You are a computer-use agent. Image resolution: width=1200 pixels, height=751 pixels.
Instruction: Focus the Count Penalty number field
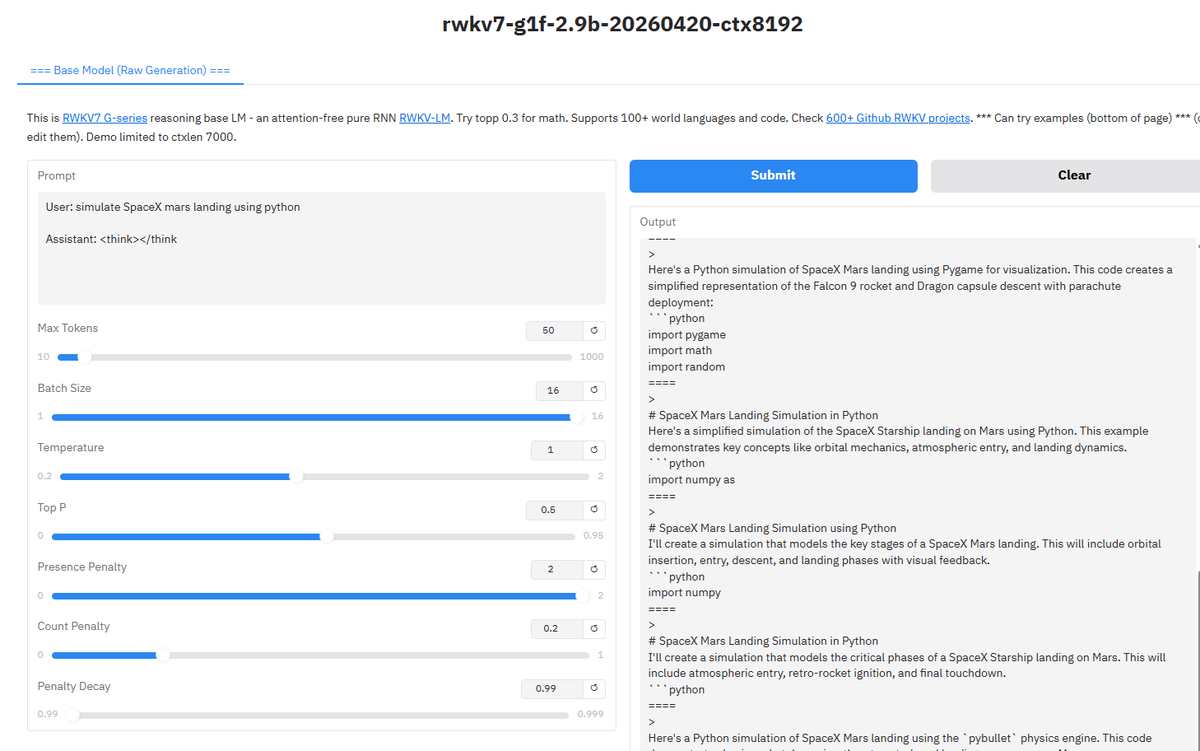pos(555,628)
